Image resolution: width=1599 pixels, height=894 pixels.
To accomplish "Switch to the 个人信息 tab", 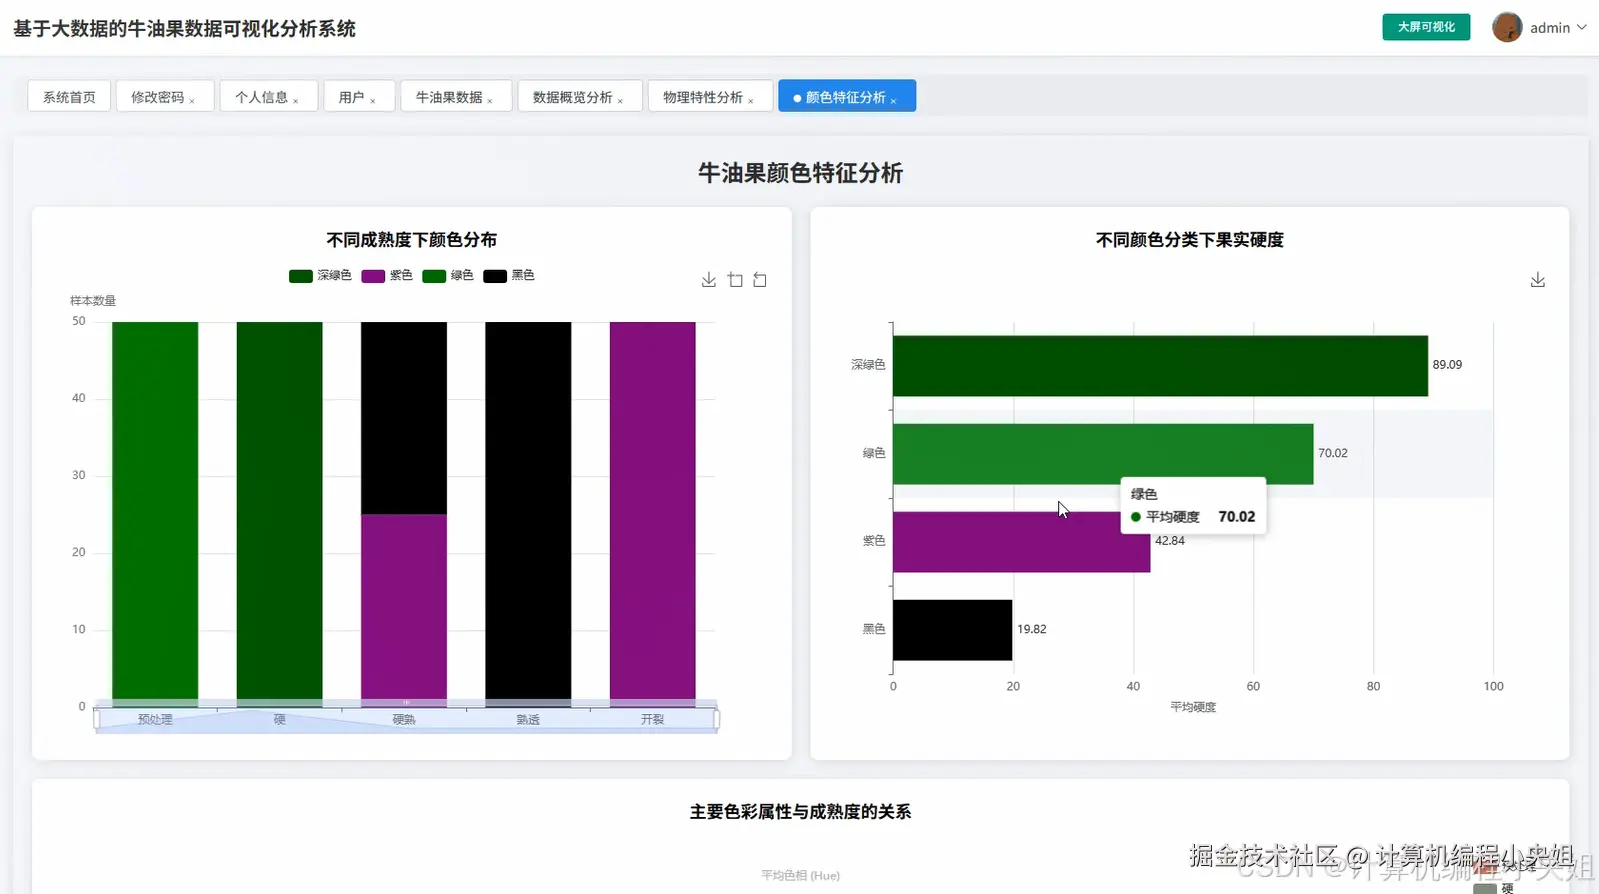I will [x=261, y=97].
